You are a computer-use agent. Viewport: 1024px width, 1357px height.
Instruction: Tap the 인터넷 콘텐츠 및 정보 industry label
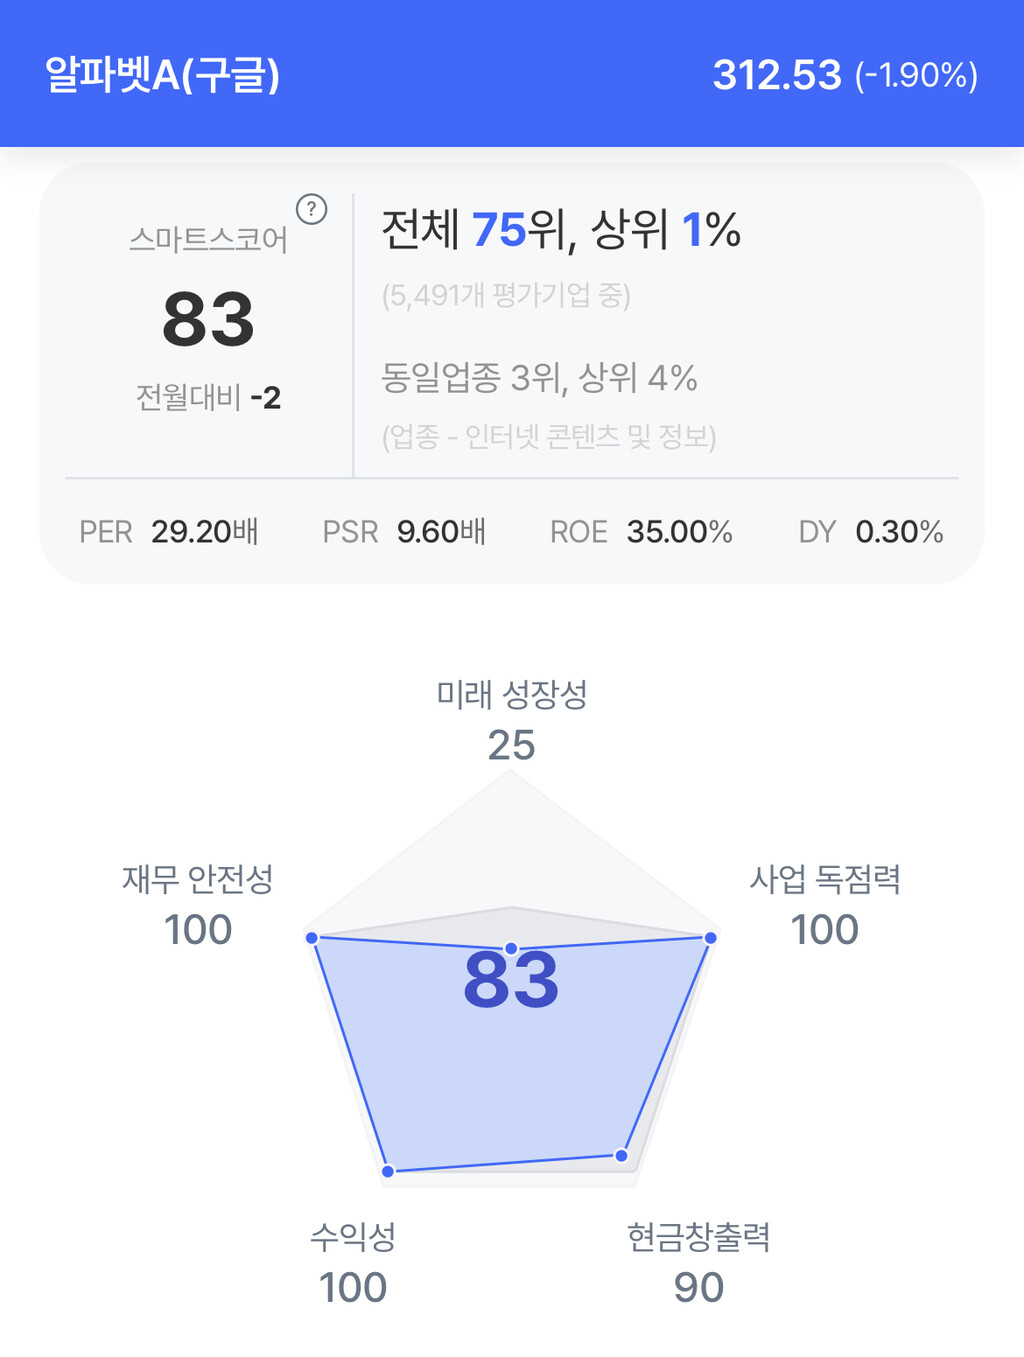coord(549,437)
